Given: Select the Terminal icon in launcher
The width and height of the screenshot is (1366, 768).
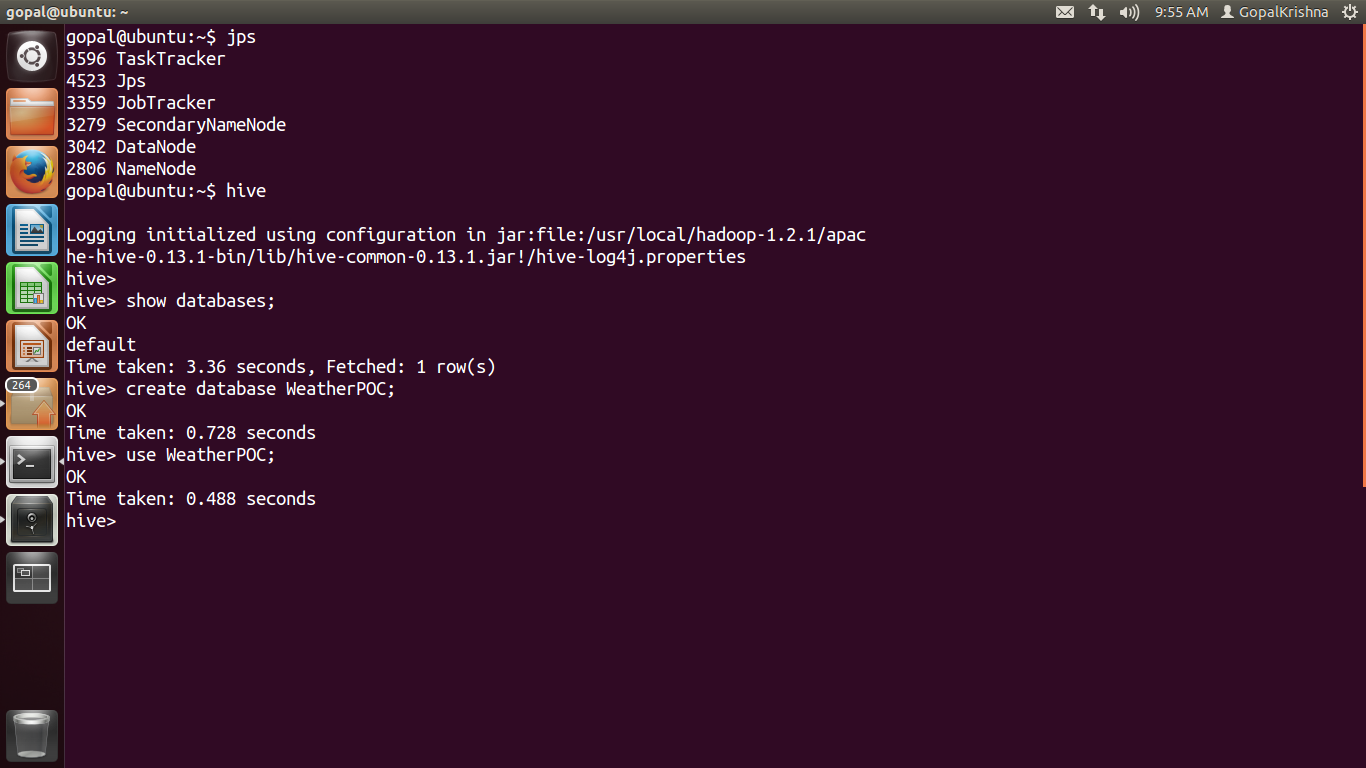Looking at the screenshot, I should pyautogui.click(x=32, y=462).
